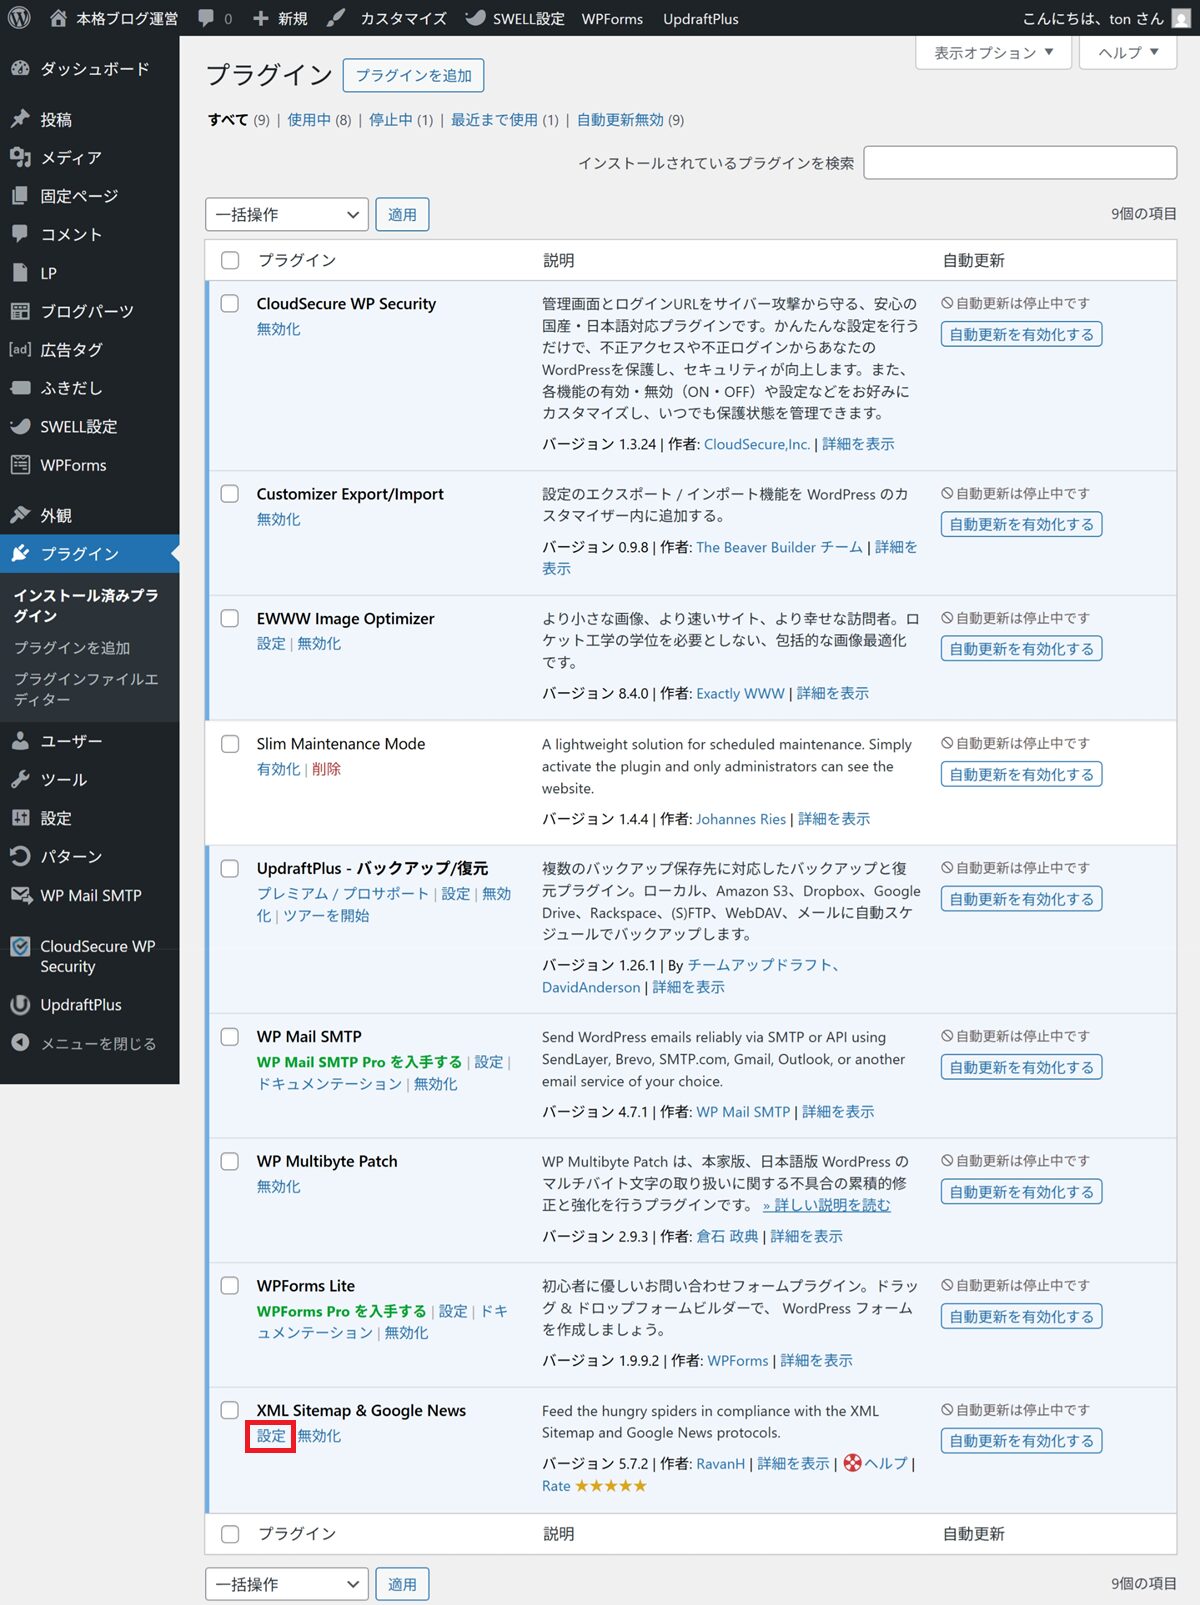Tick the CloudSecure WP Security checkbox
The height and width of the screenshot is (1605, 1200).
[x=230, y=304]
